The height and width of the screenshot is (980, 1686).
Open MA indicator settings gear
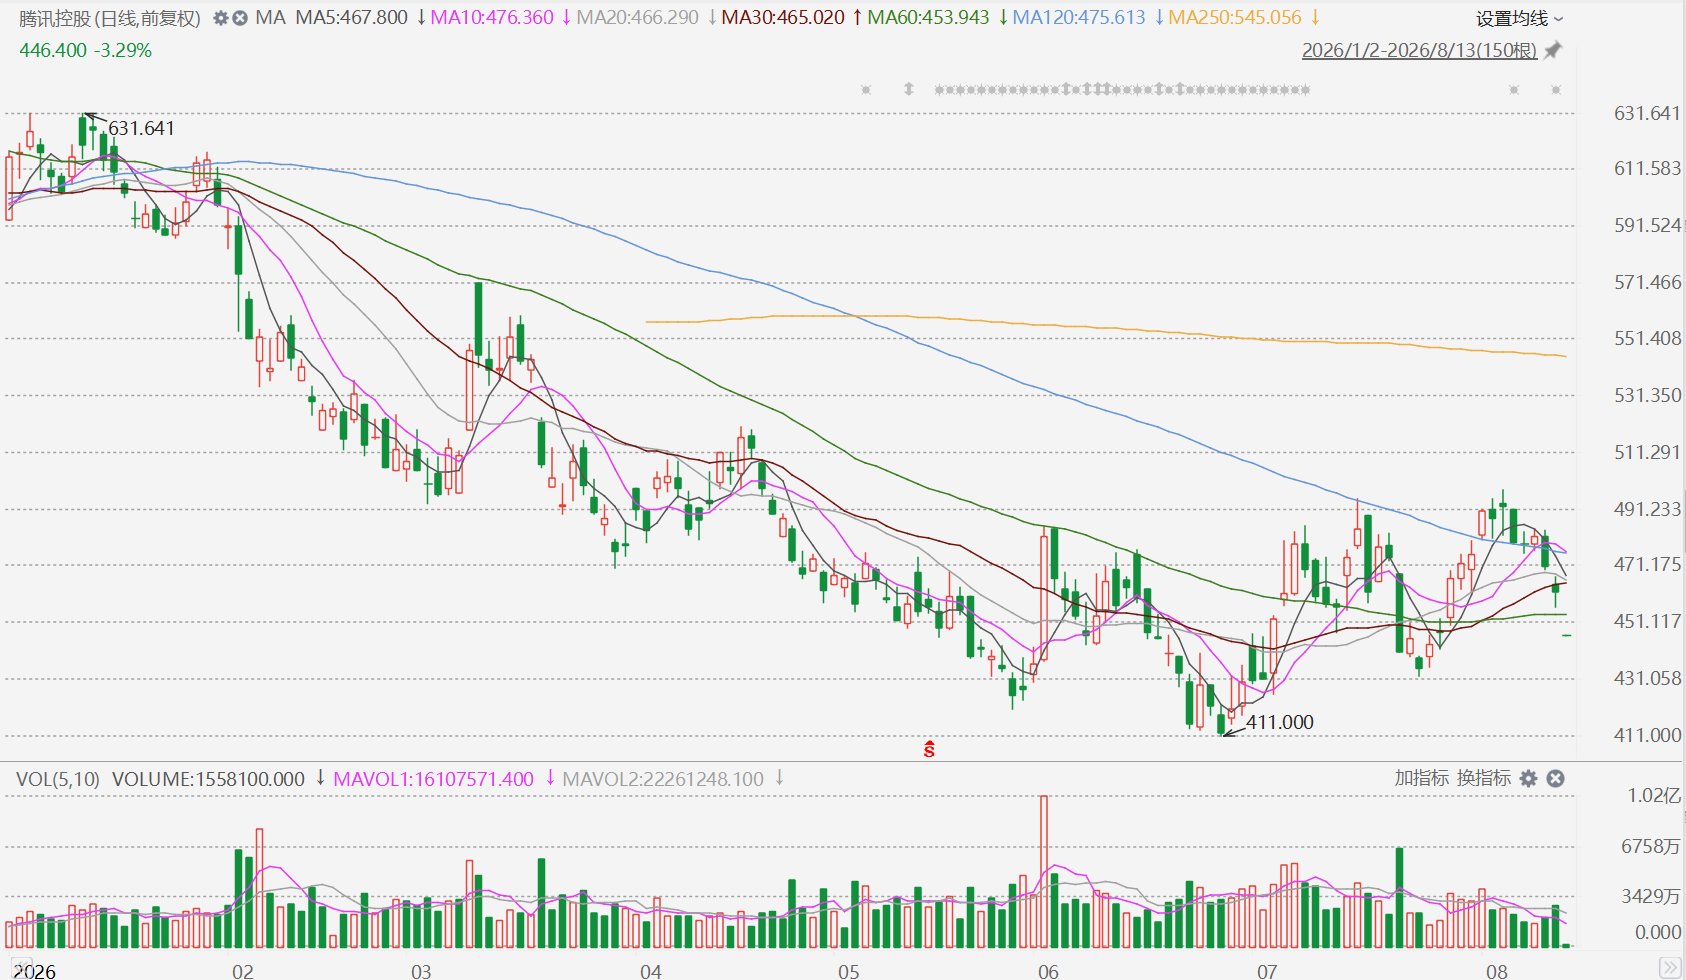221,18
